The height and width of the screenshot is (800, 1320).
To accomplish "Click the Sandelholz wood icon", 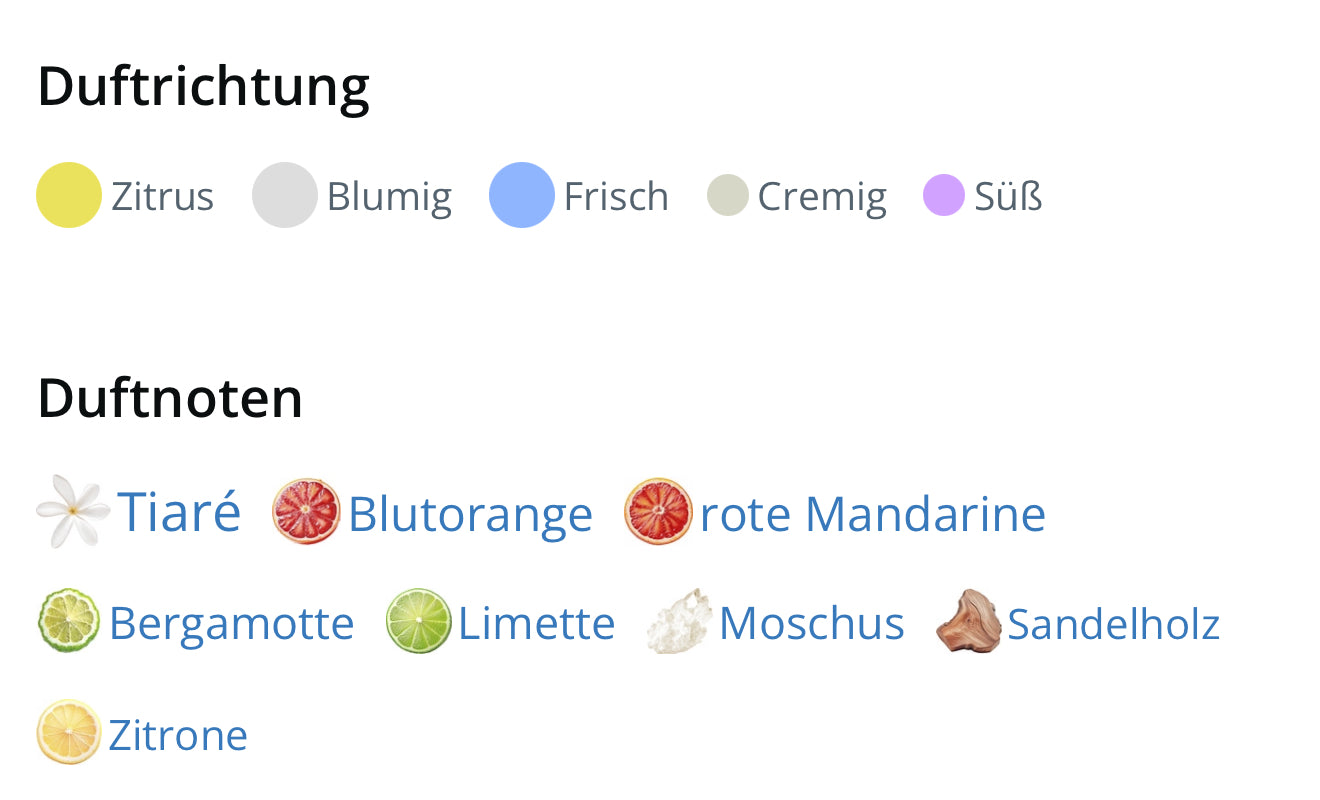I will point(968,621).
